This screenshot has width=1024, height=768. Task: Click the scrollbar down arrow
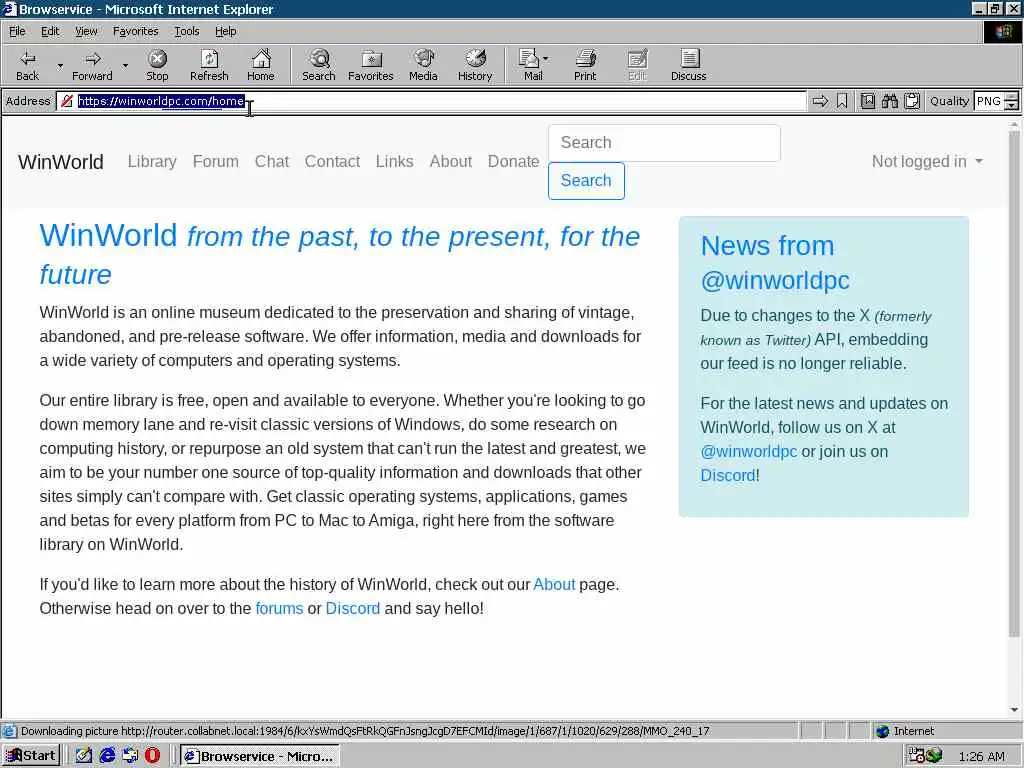tap(1014, 710)
